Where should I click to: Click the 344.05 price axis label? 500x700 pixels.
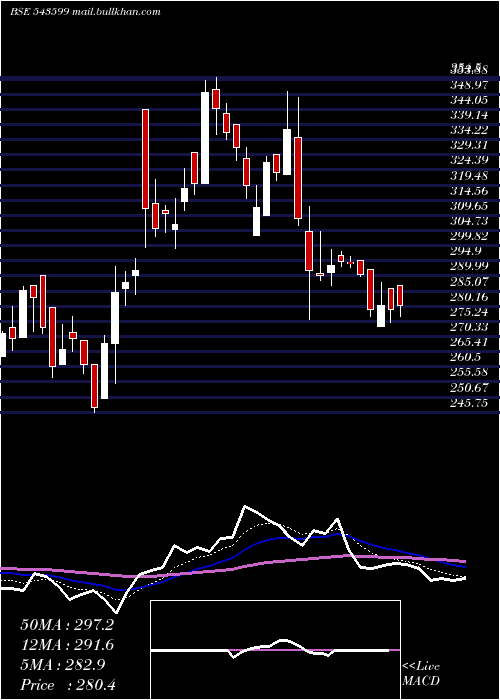tap(469, 100)
